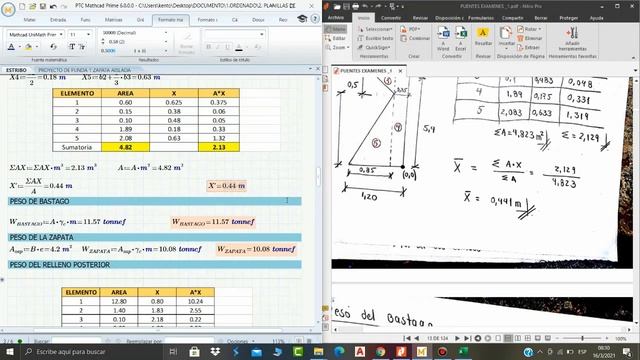Switch to the Entrada ribbon tab
Image resolution: width=640 pixels, height=360 pixels.
point(58,20)
